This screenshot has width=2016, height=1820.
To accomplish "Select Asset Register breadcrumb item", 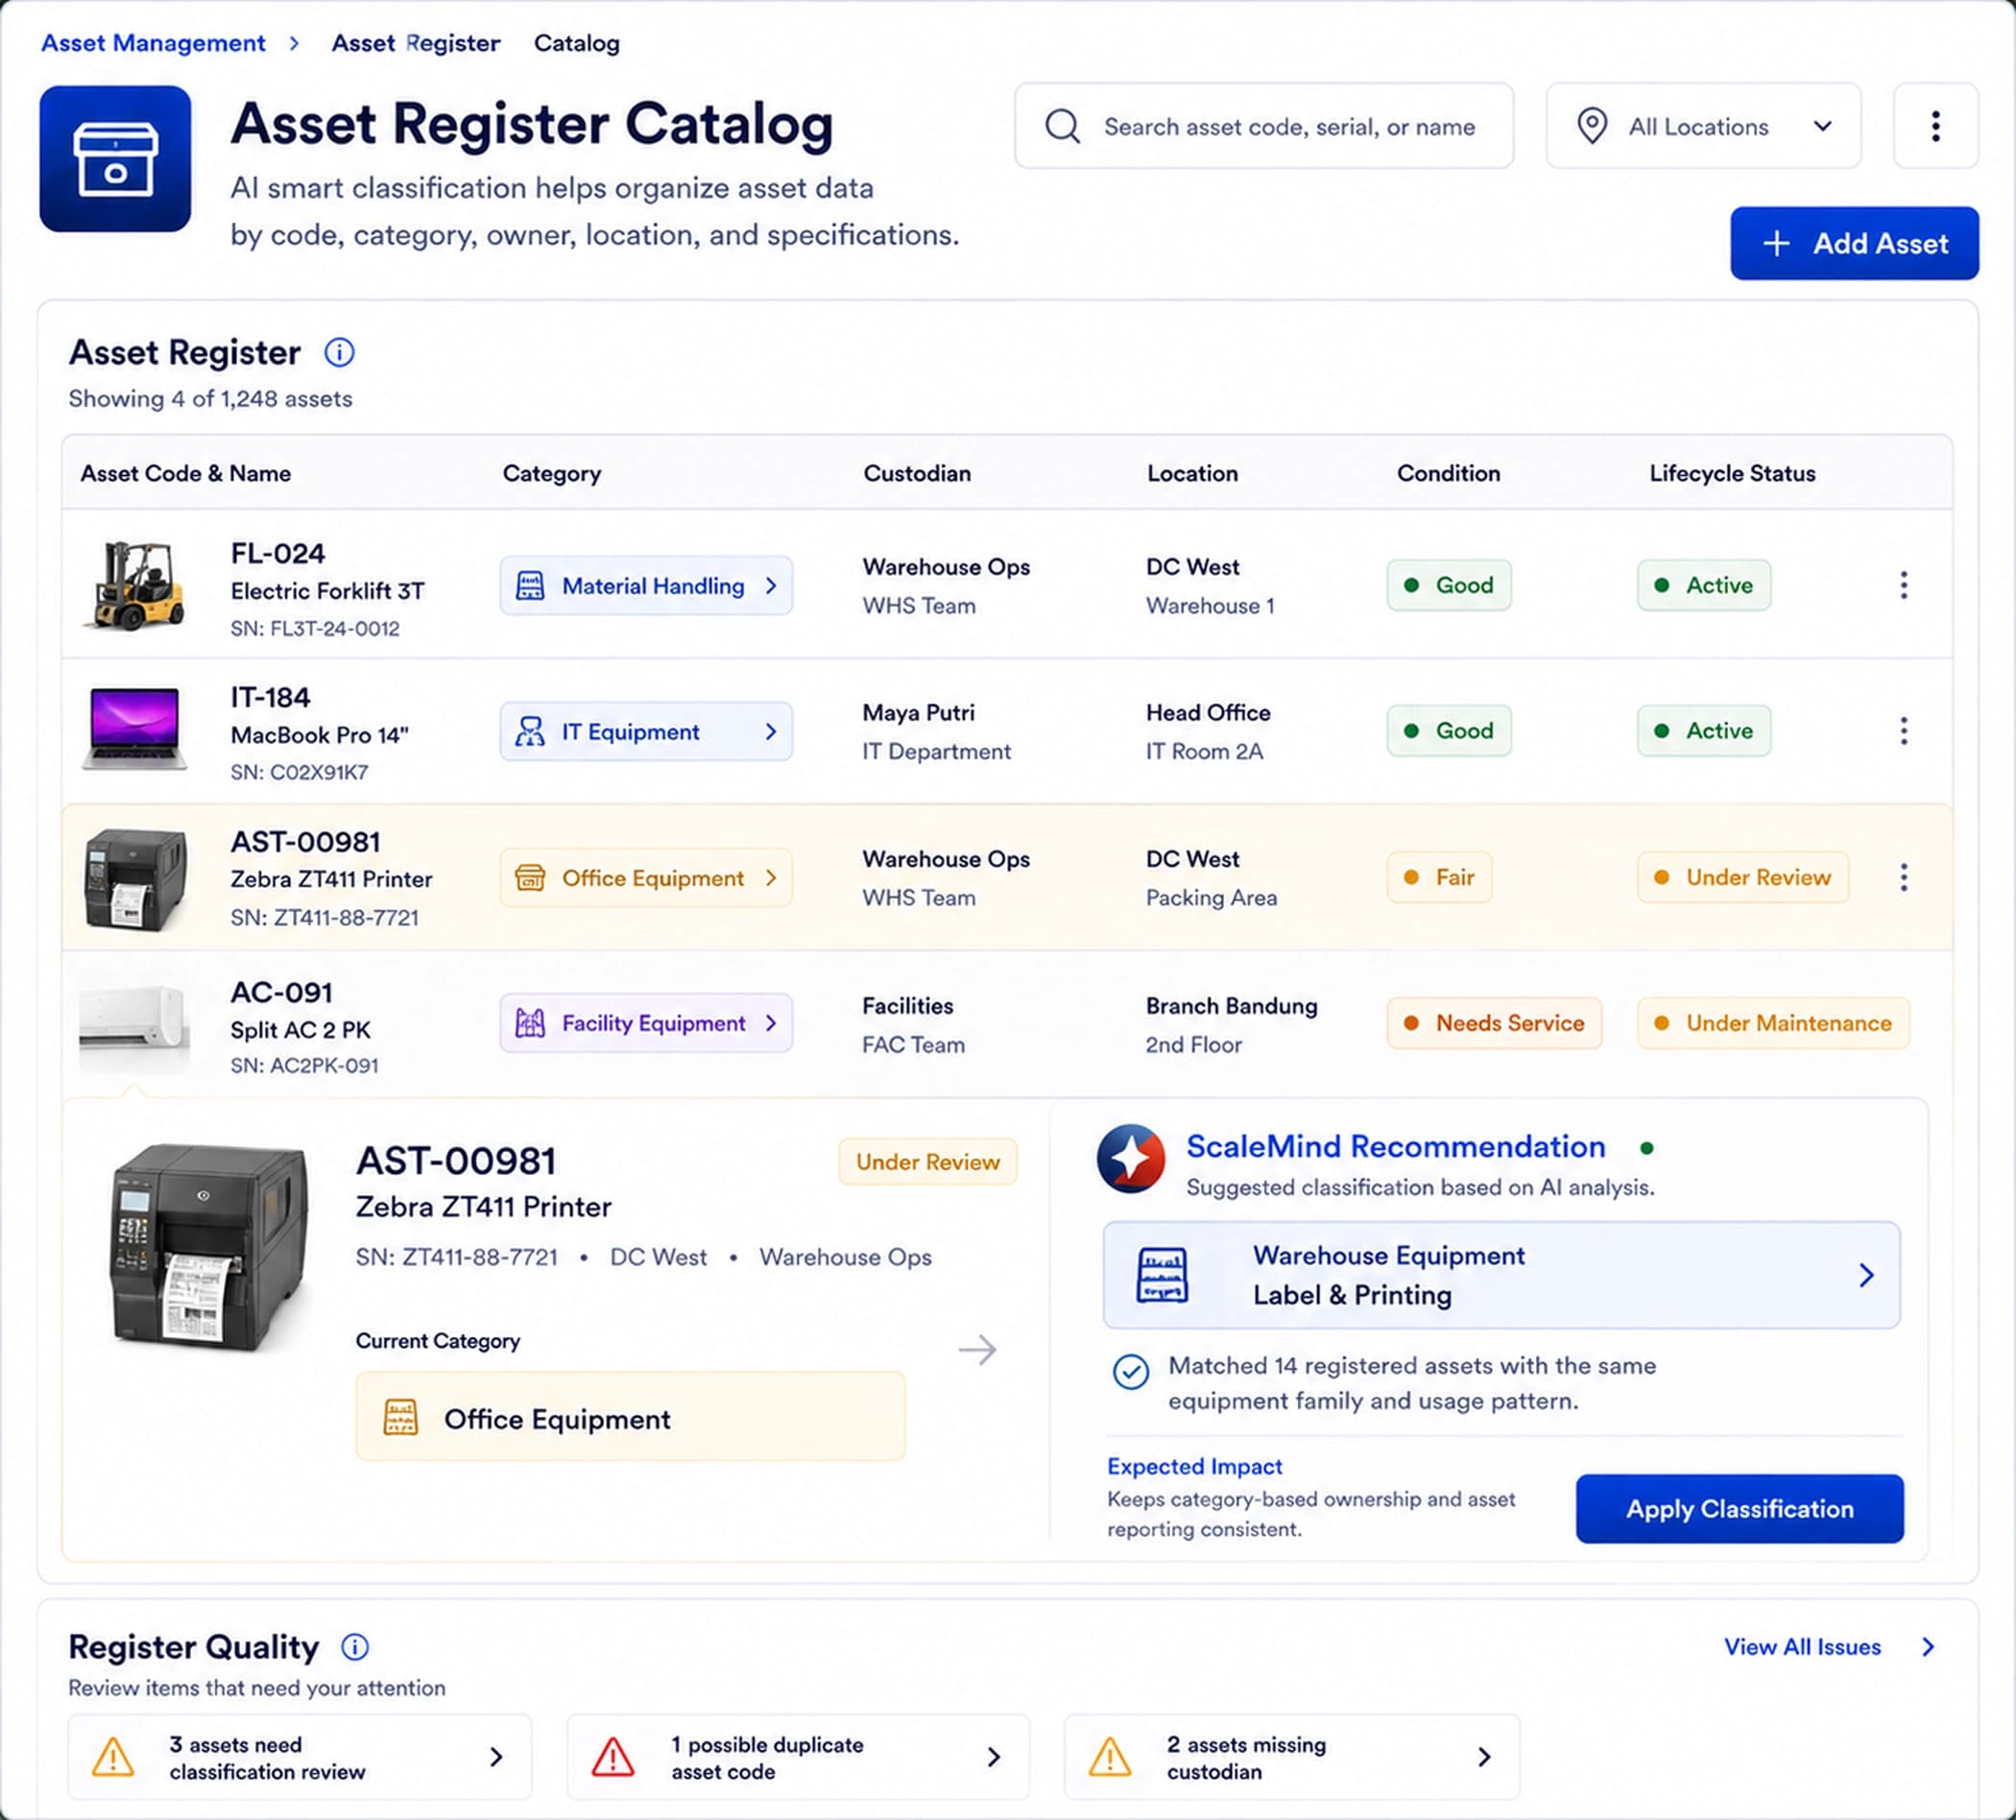I will coord(415,43).
